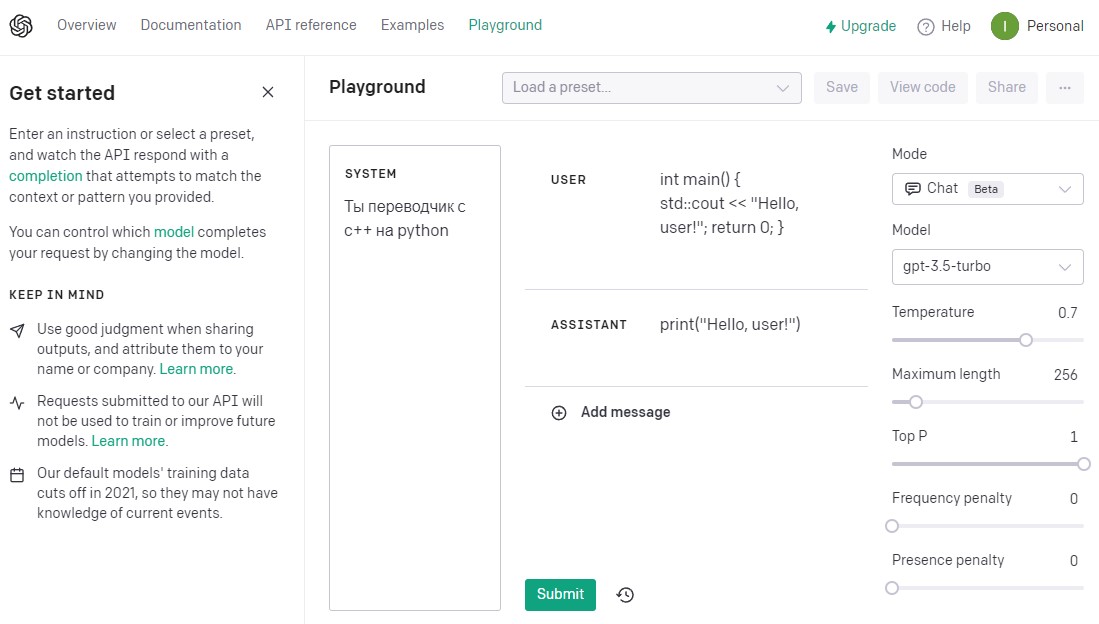Viewport: 1099px width, 624px height.
Task: Open the three-dots more options menu
Action: pyautogui.click(x=1065, y=88)
